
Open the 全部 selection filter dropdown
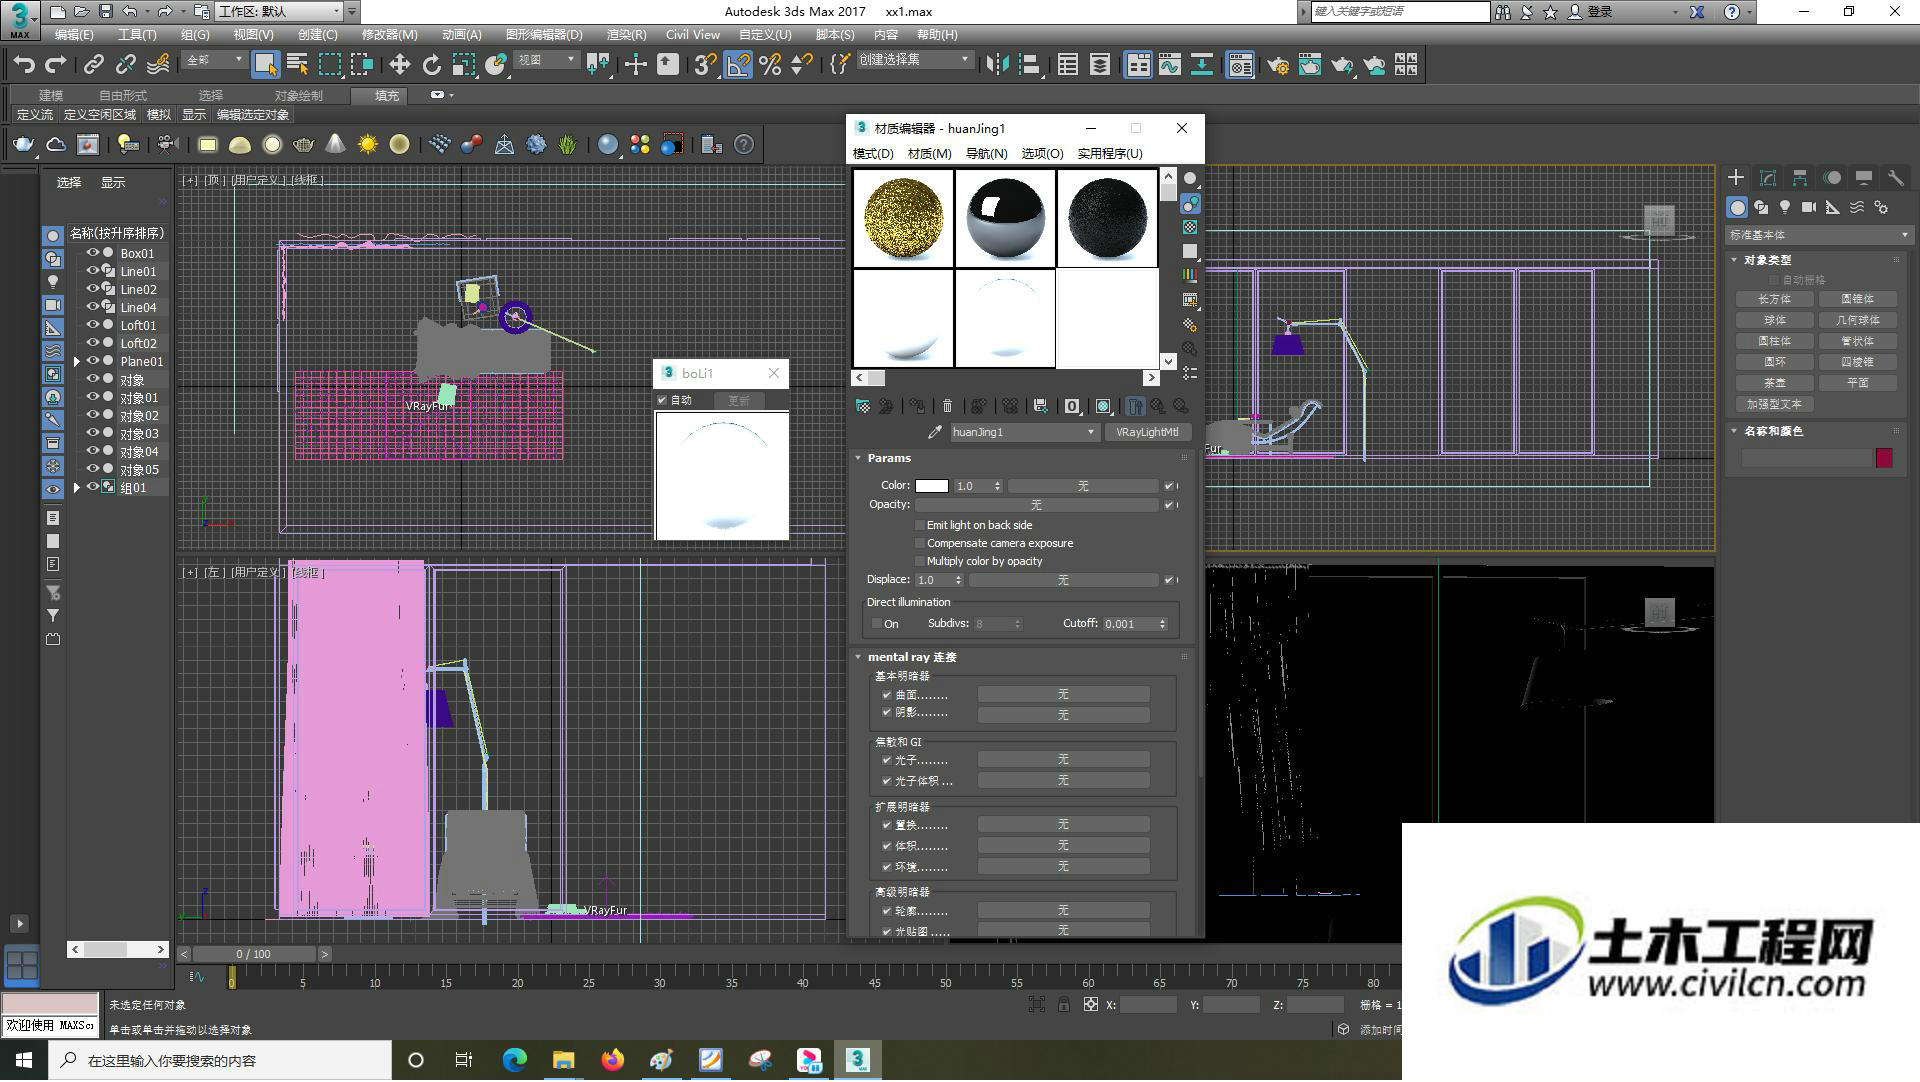[x=214, y=60]
